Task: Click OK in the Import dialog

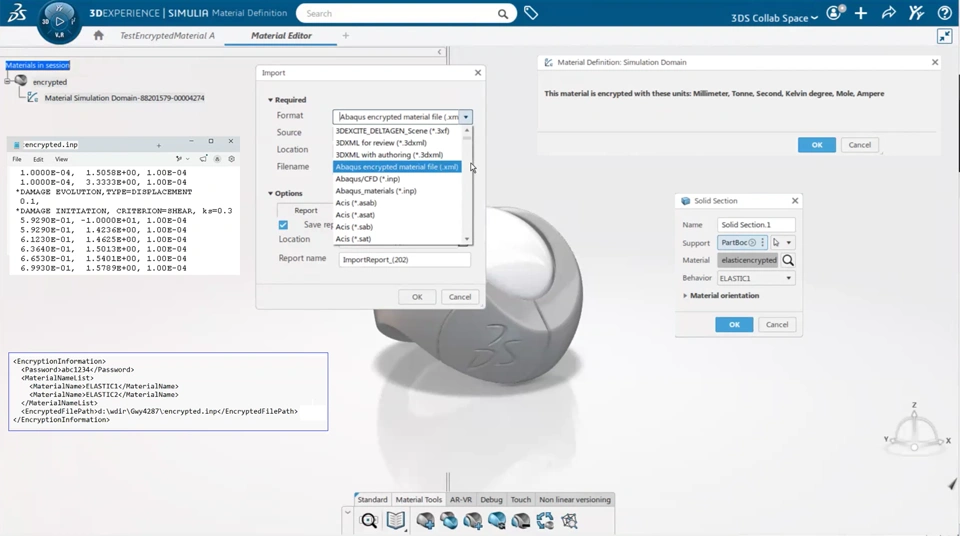Action: pos(417,296)
